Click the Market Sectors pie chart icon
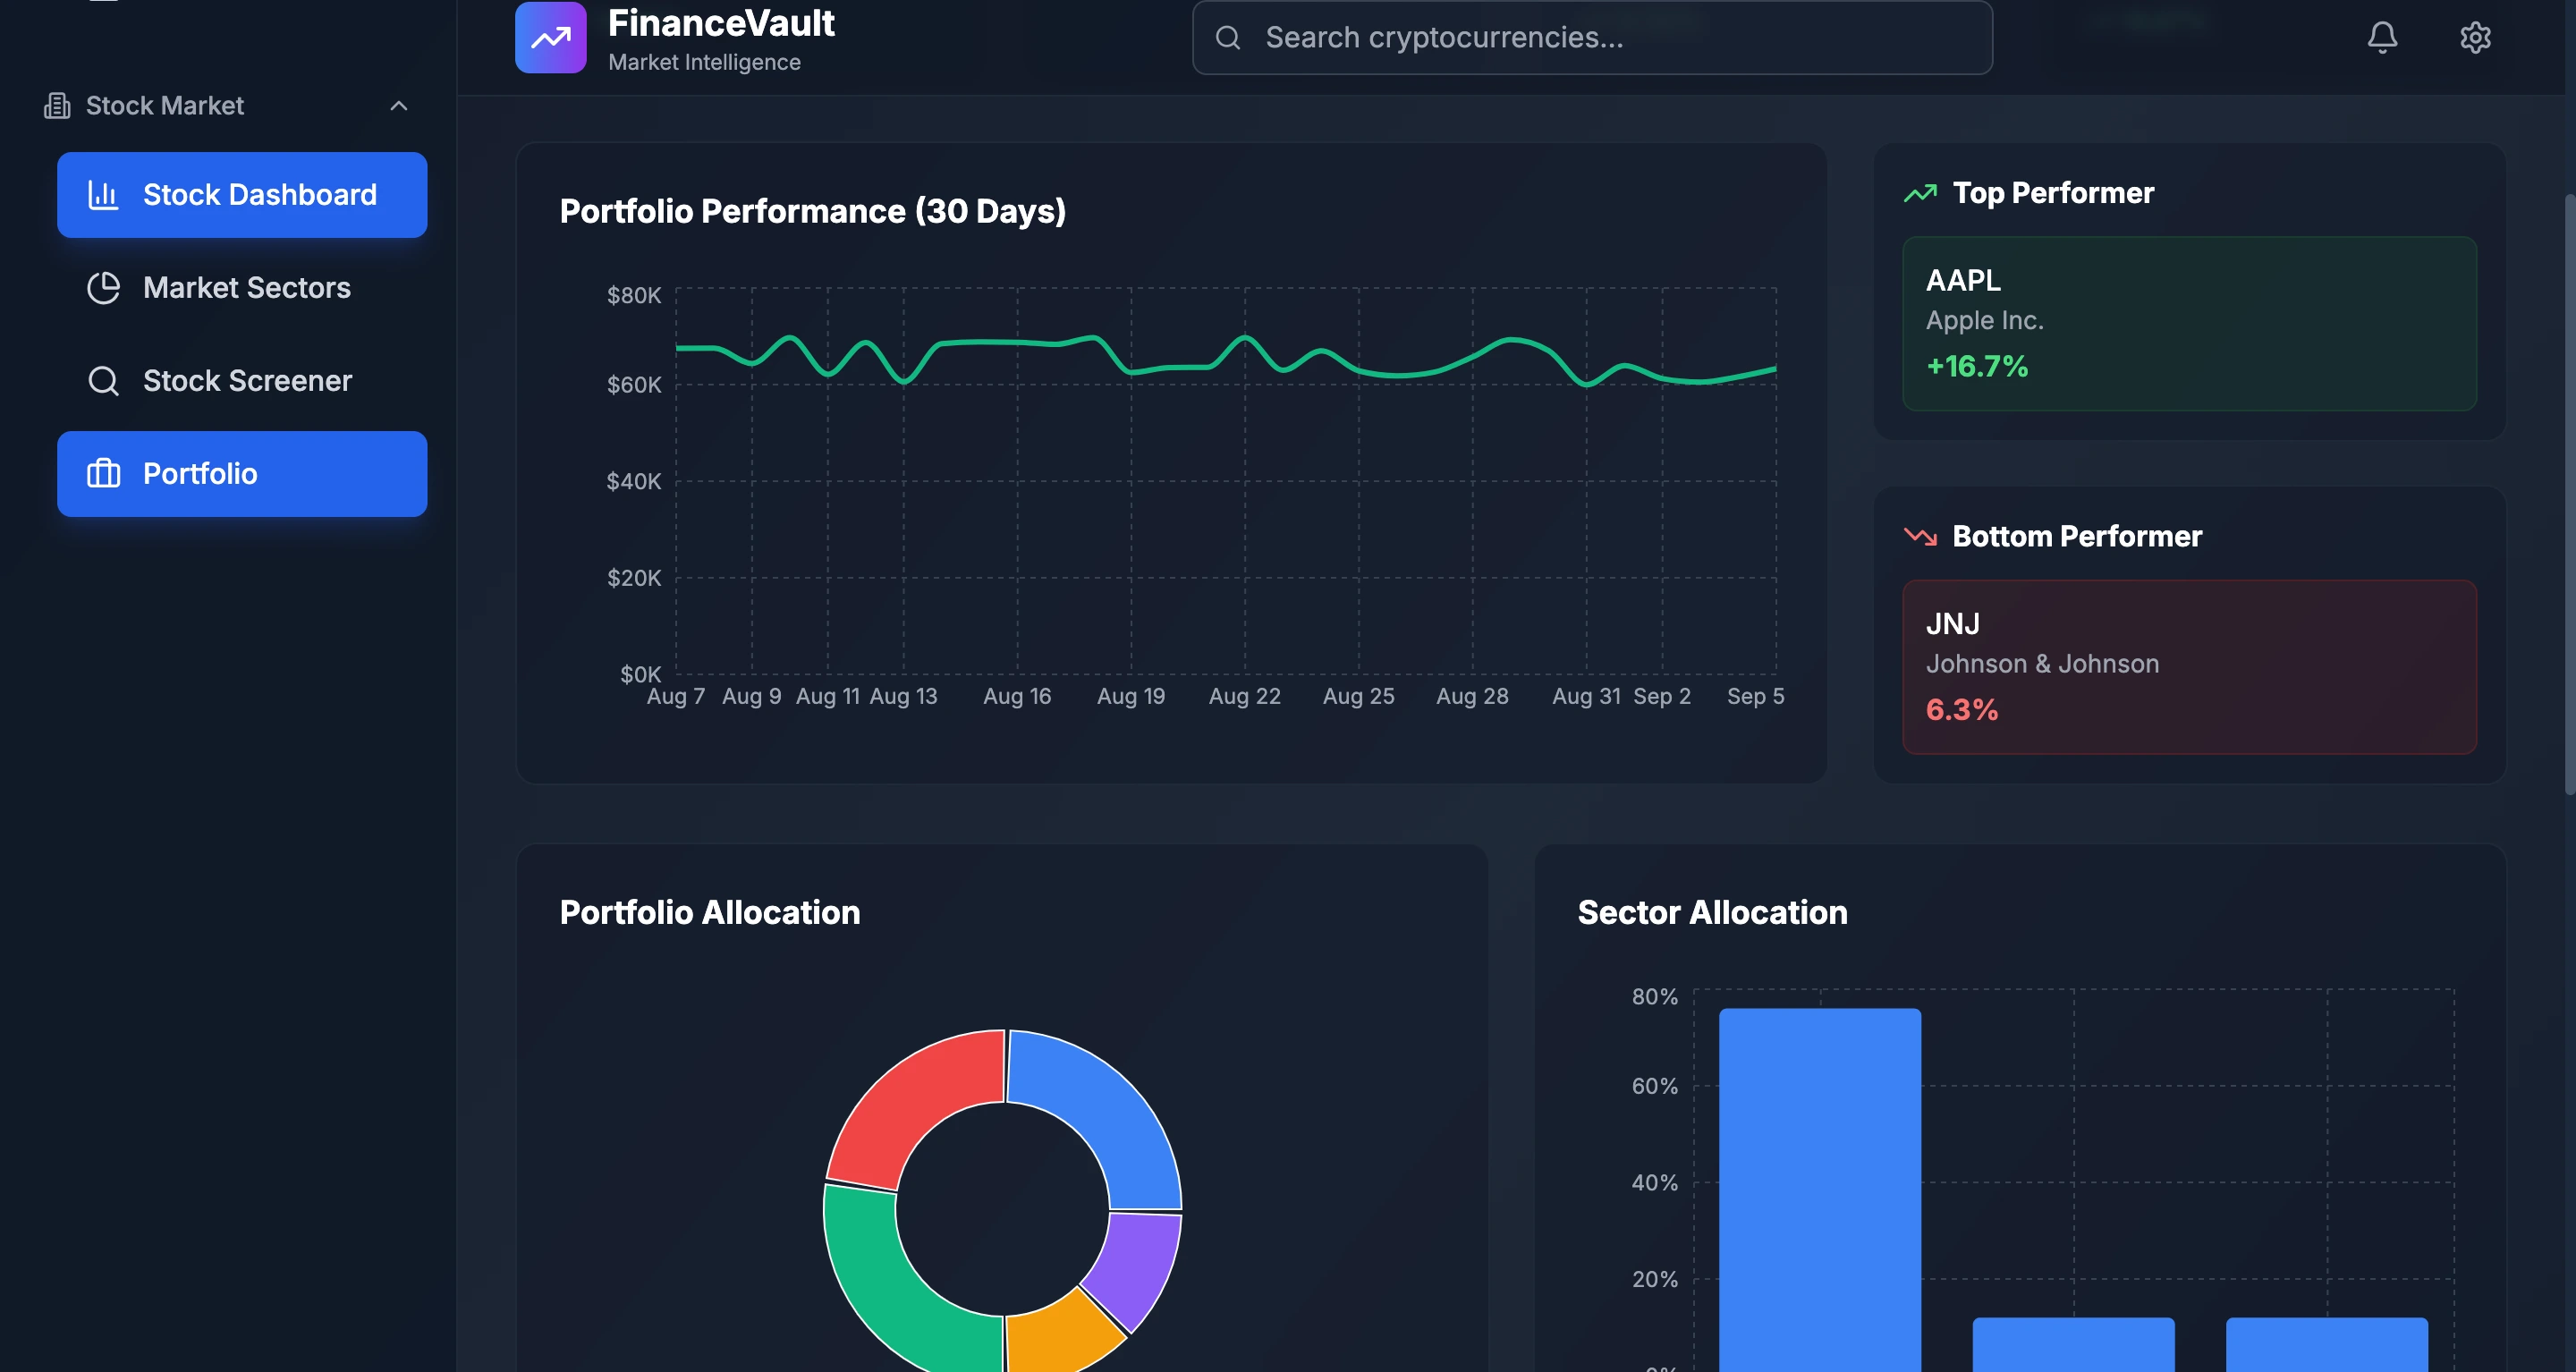 [103, 288]
